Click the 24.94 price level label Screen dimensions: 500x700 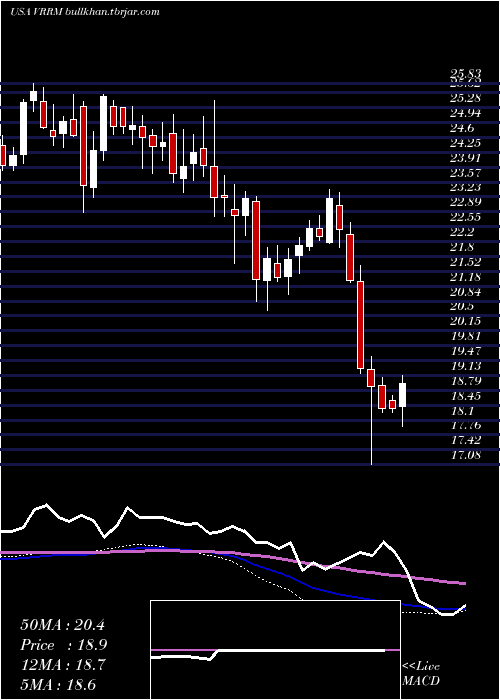pos(466,113)
